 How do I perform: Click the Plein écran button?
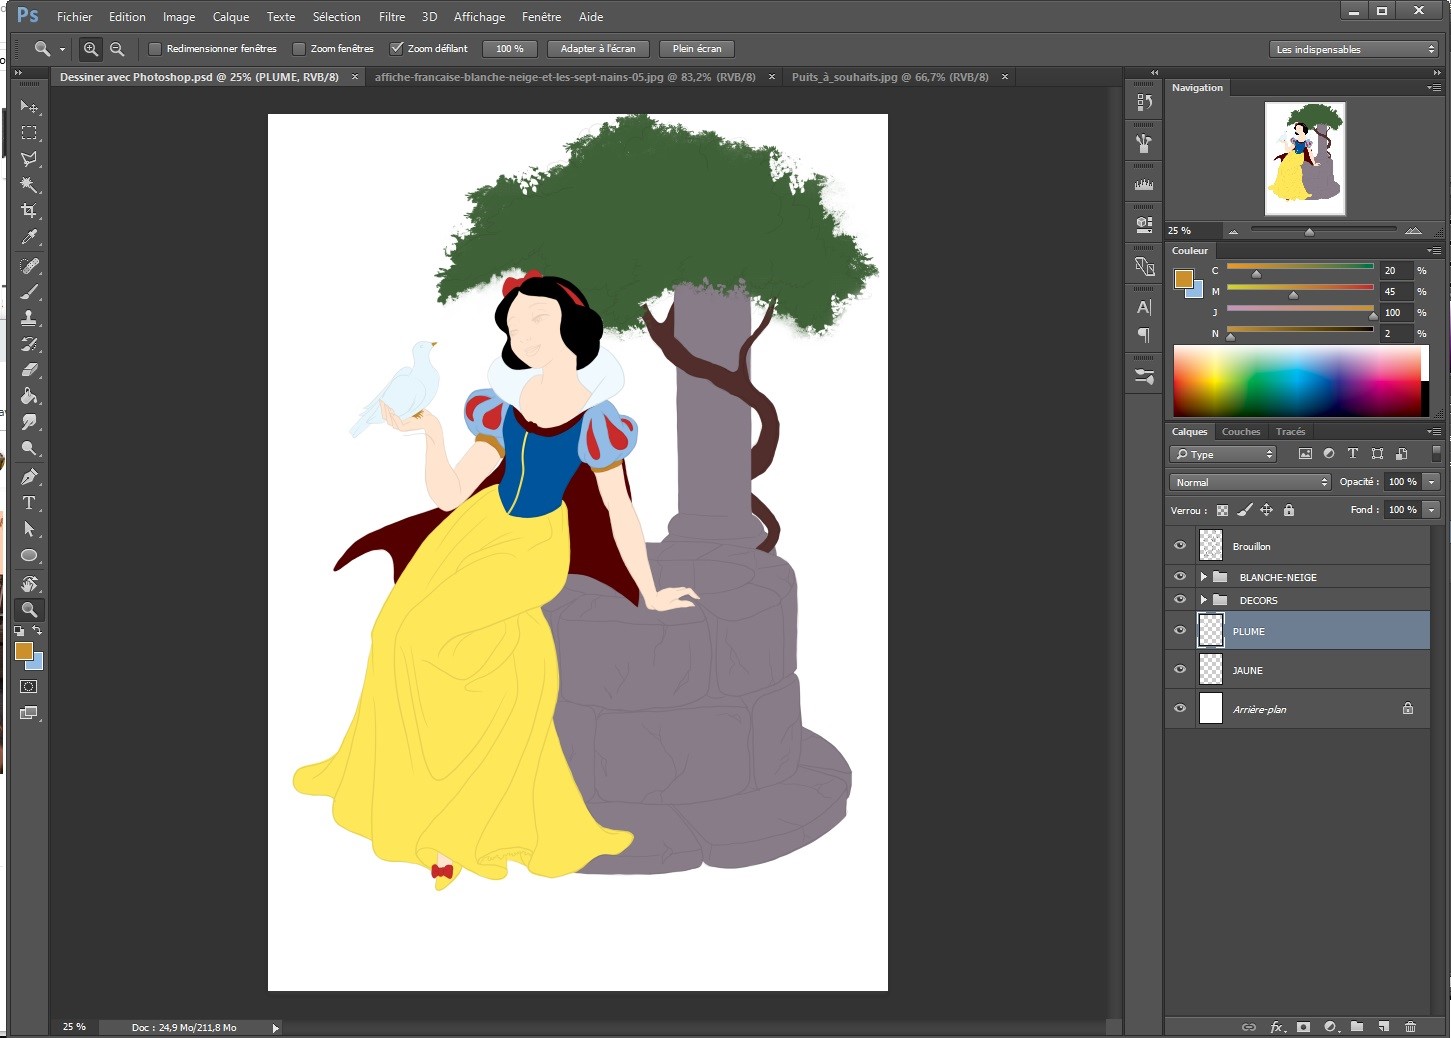[697, 48]
